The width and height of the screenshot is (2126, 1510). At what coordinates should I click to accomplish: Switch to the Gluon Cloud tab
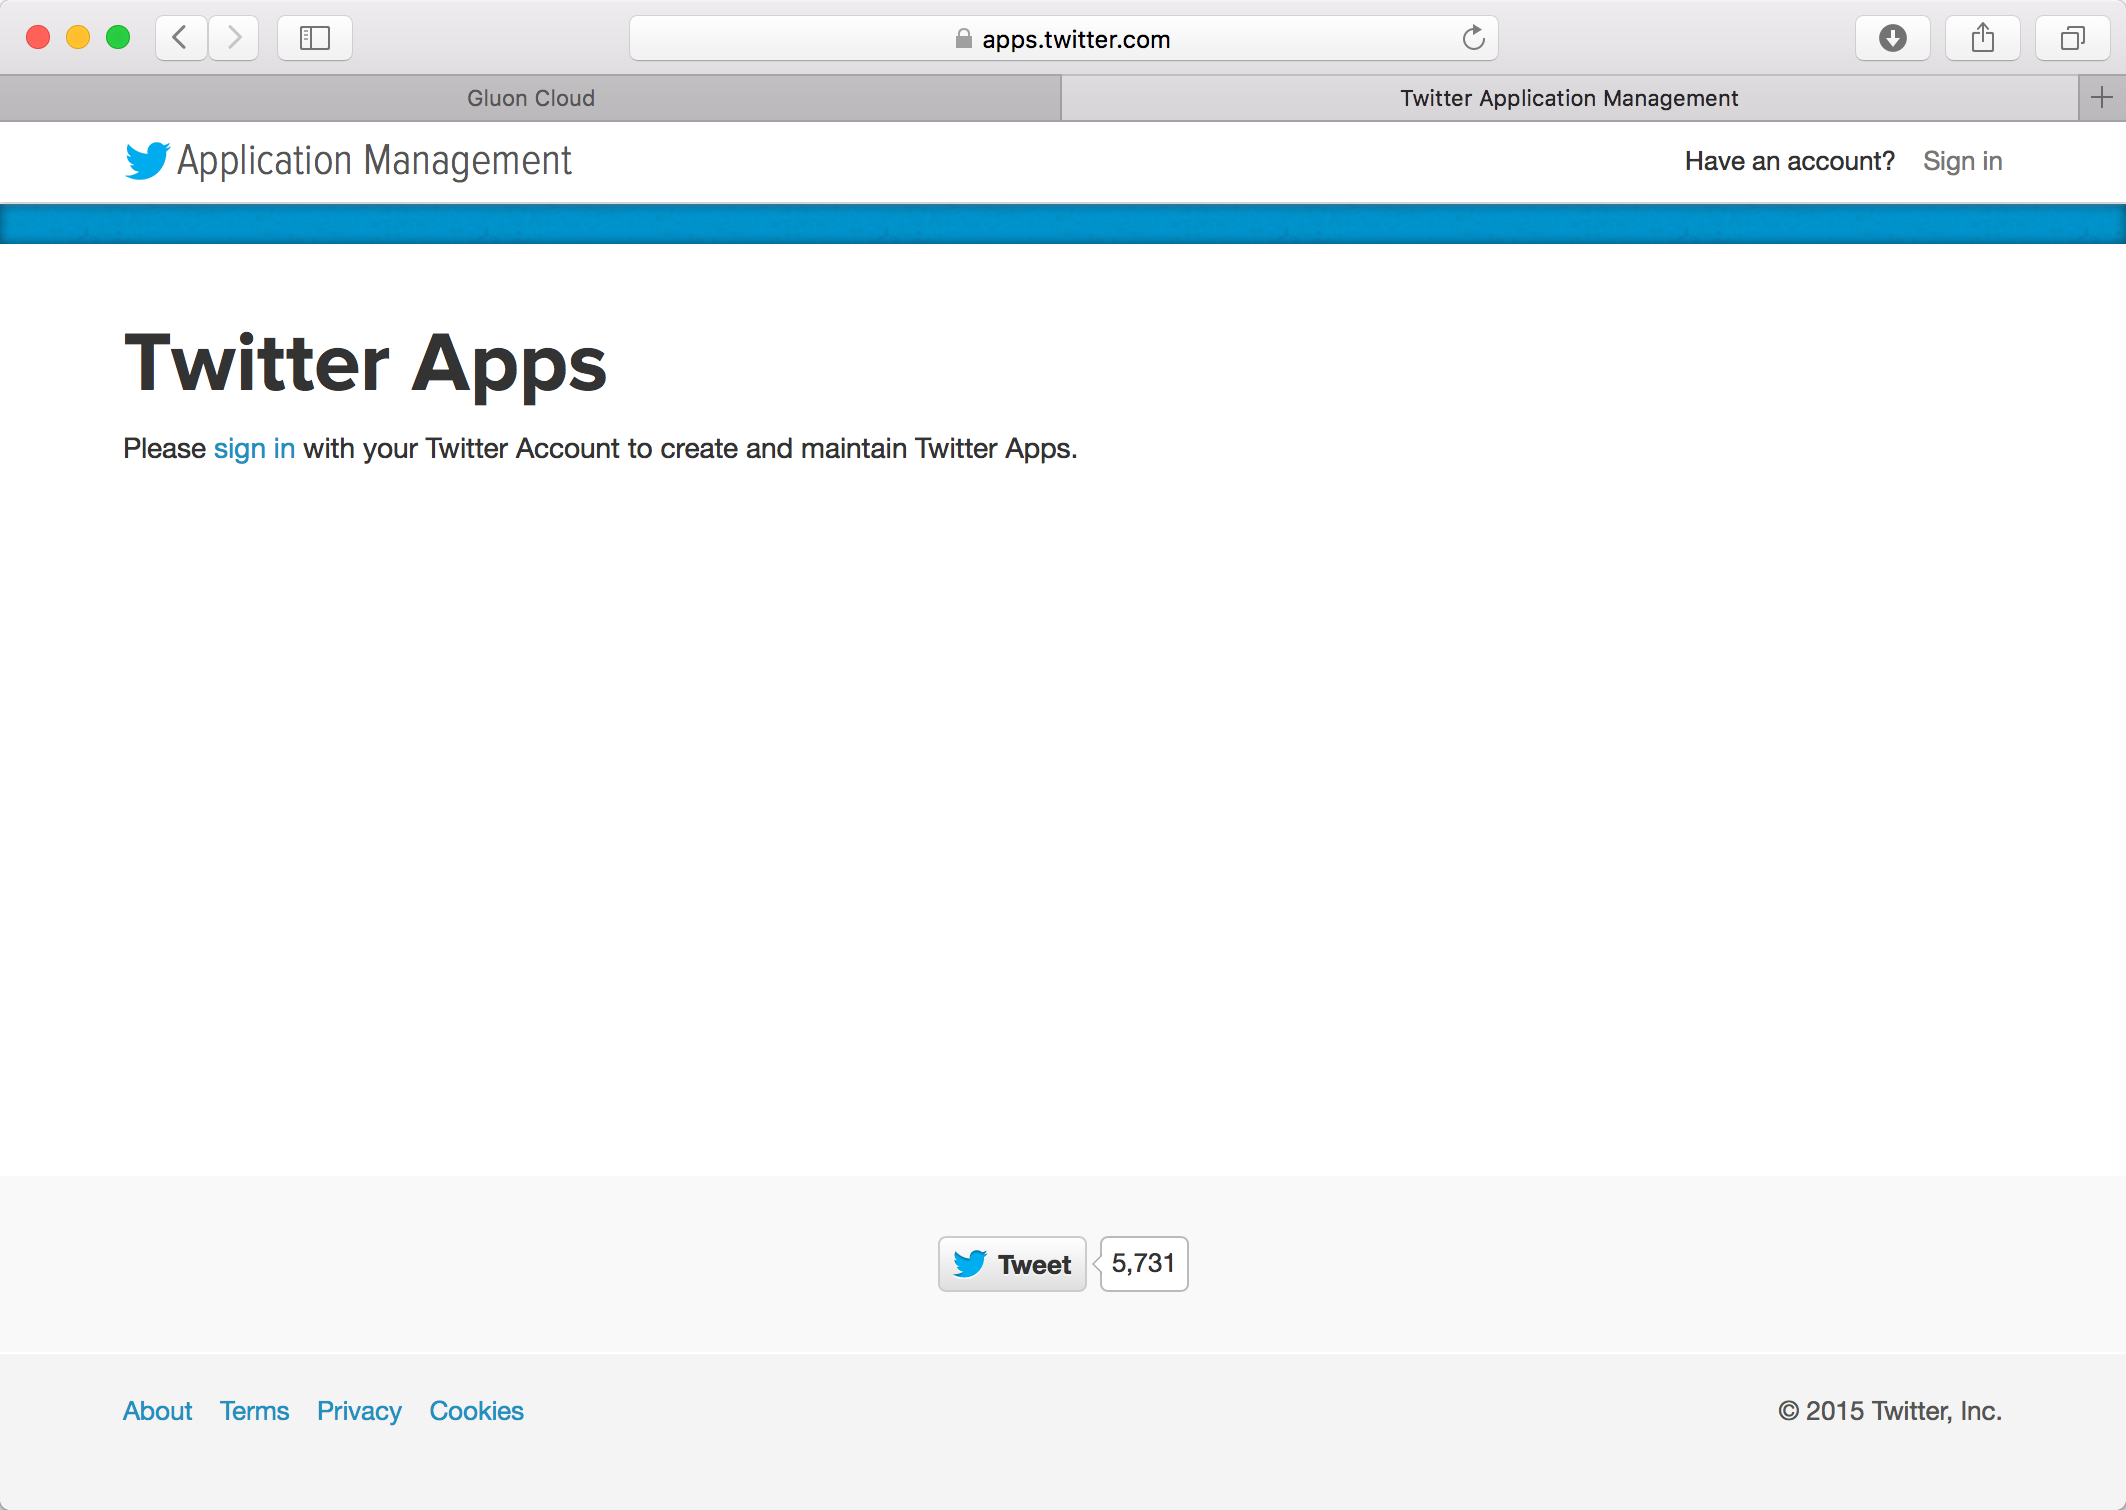tap(530, 98)
